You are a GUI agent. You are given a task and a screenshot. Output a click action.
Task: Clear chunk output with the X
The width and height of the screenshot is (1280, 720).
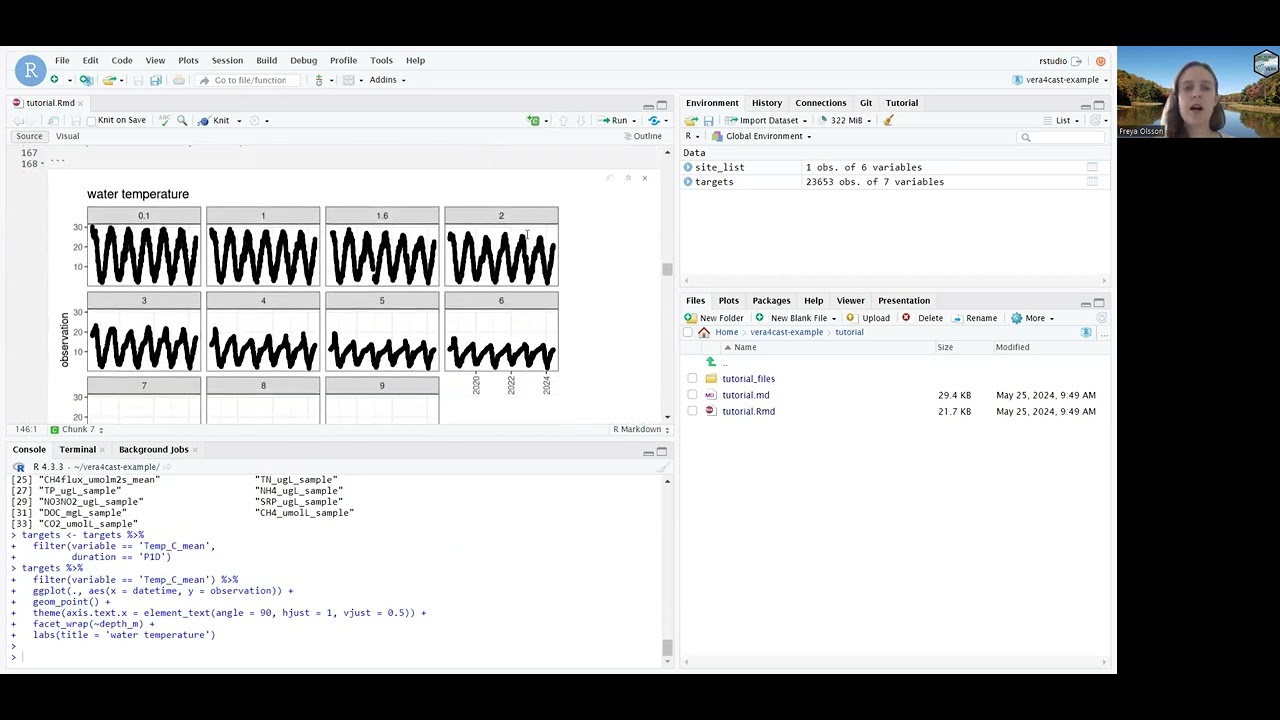click(x=644, y=178)
